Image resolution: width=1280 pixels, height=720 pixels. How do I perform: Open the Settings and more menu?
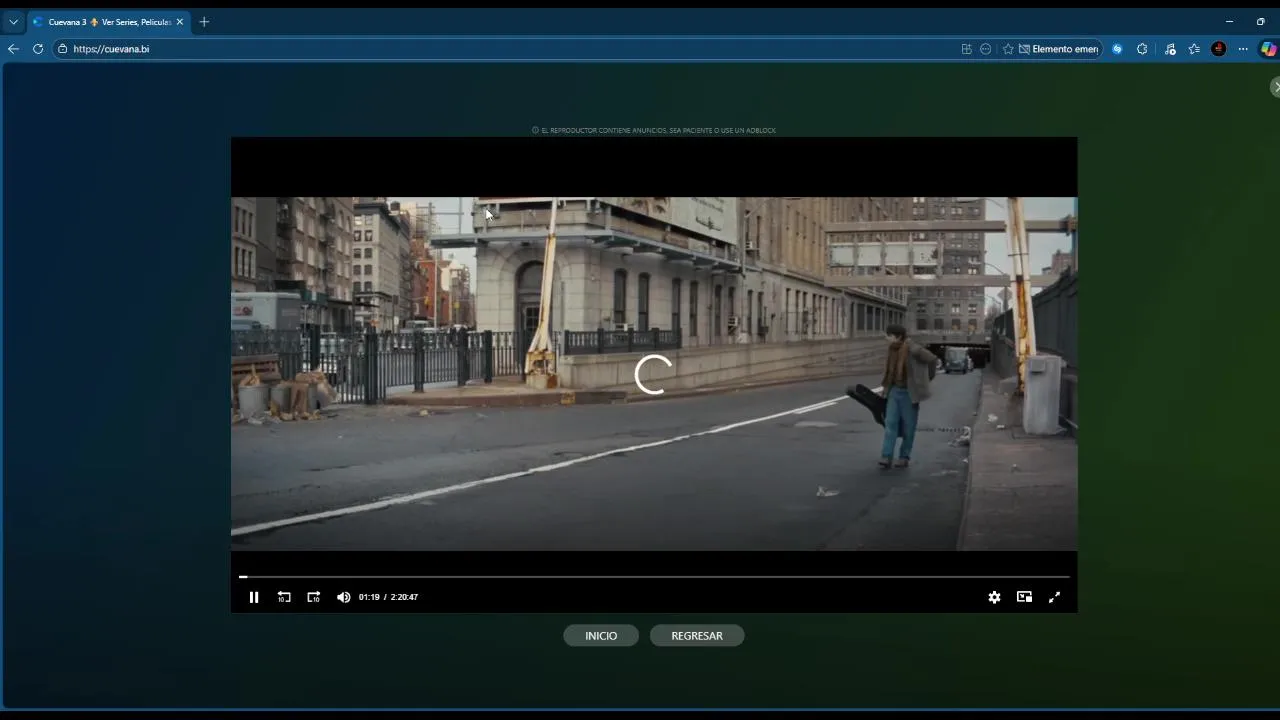coord(1243,49)
